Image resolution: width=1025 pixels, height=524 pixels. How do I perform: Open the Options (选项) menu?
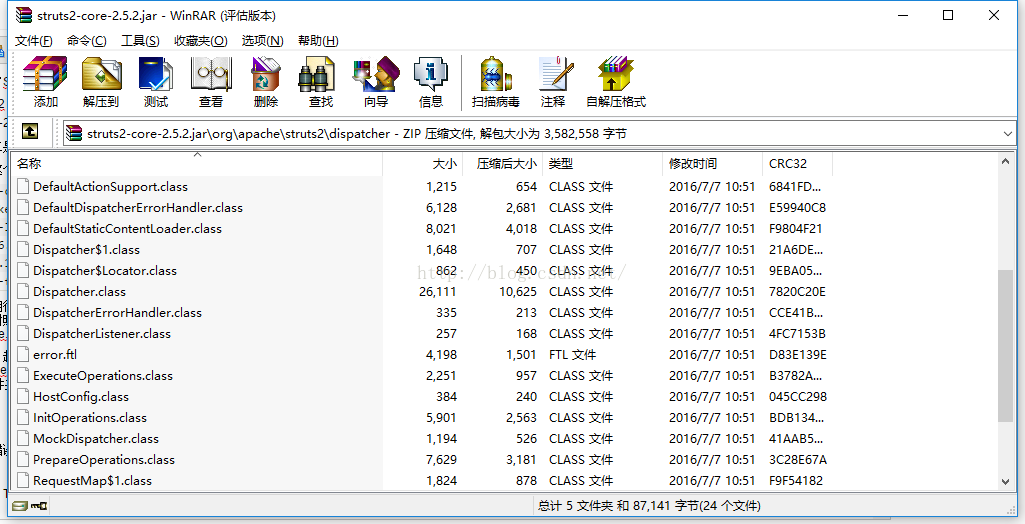[262, 41]
